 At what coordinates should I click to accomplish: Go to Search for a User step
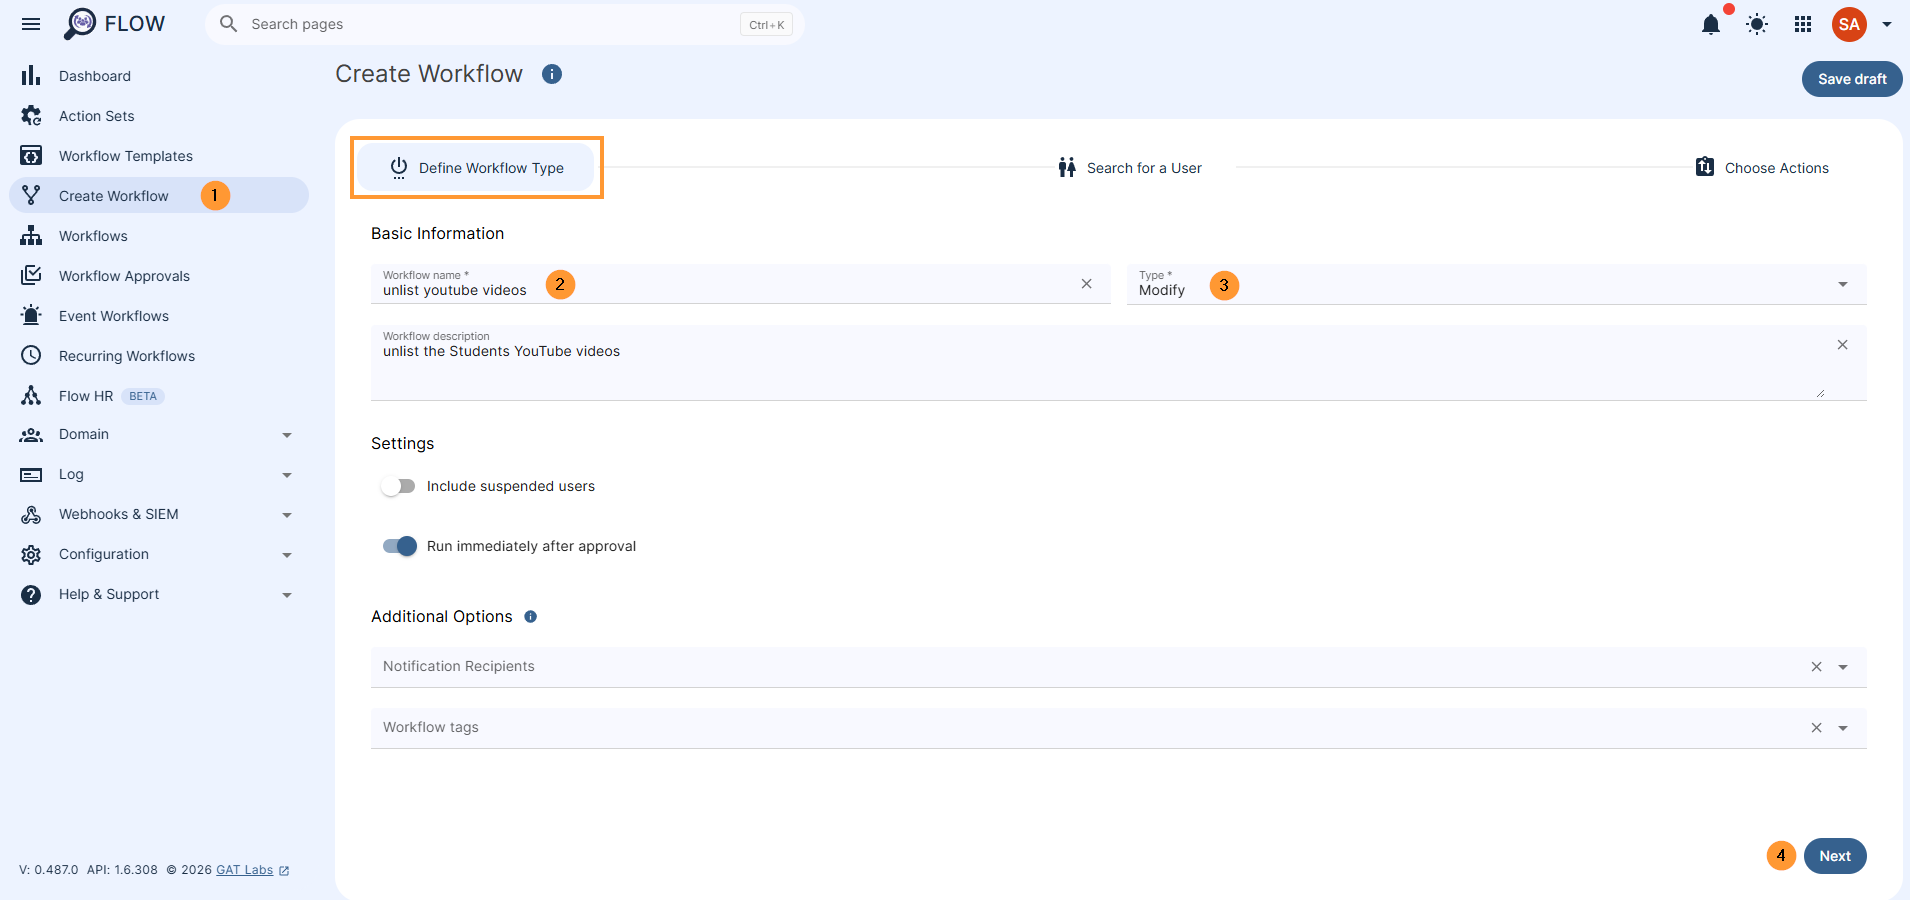(1130, 168)
